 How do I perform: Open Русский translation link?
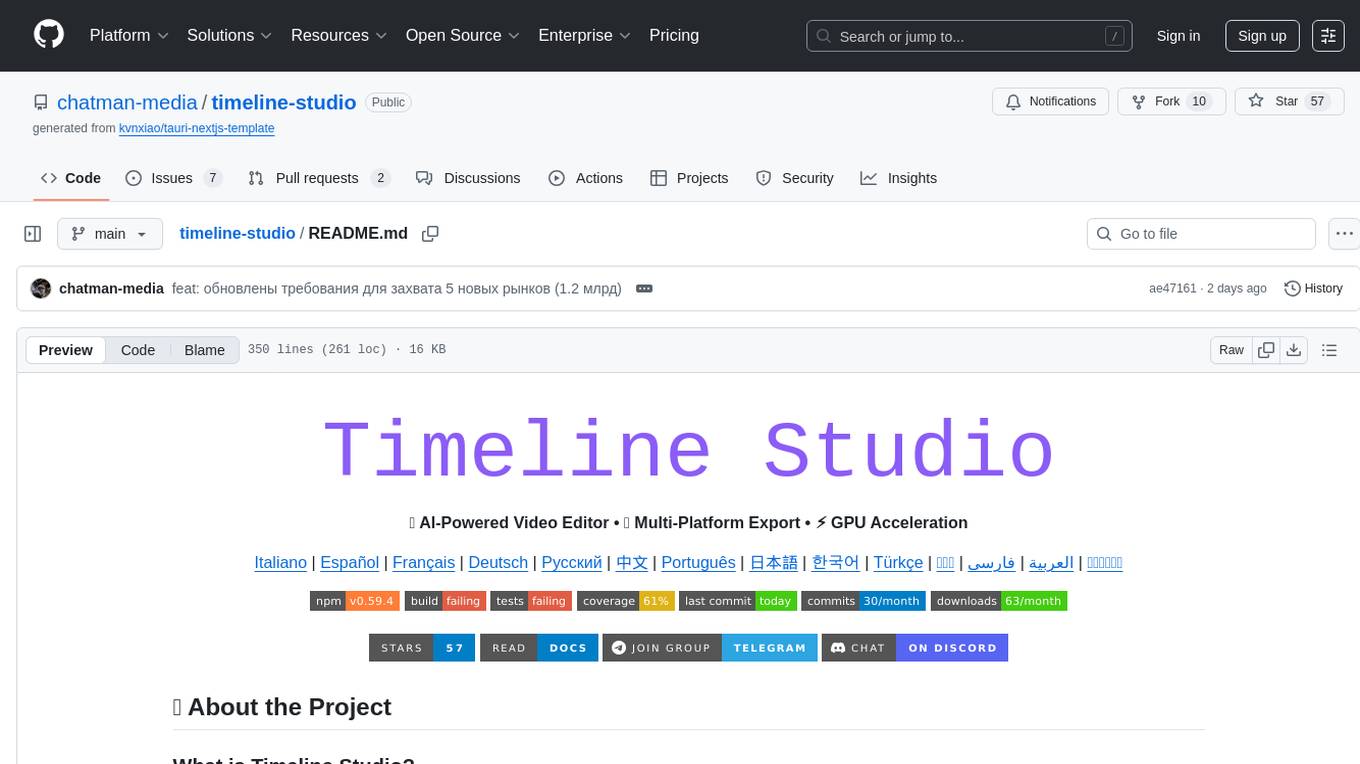[x=572, y=562]
